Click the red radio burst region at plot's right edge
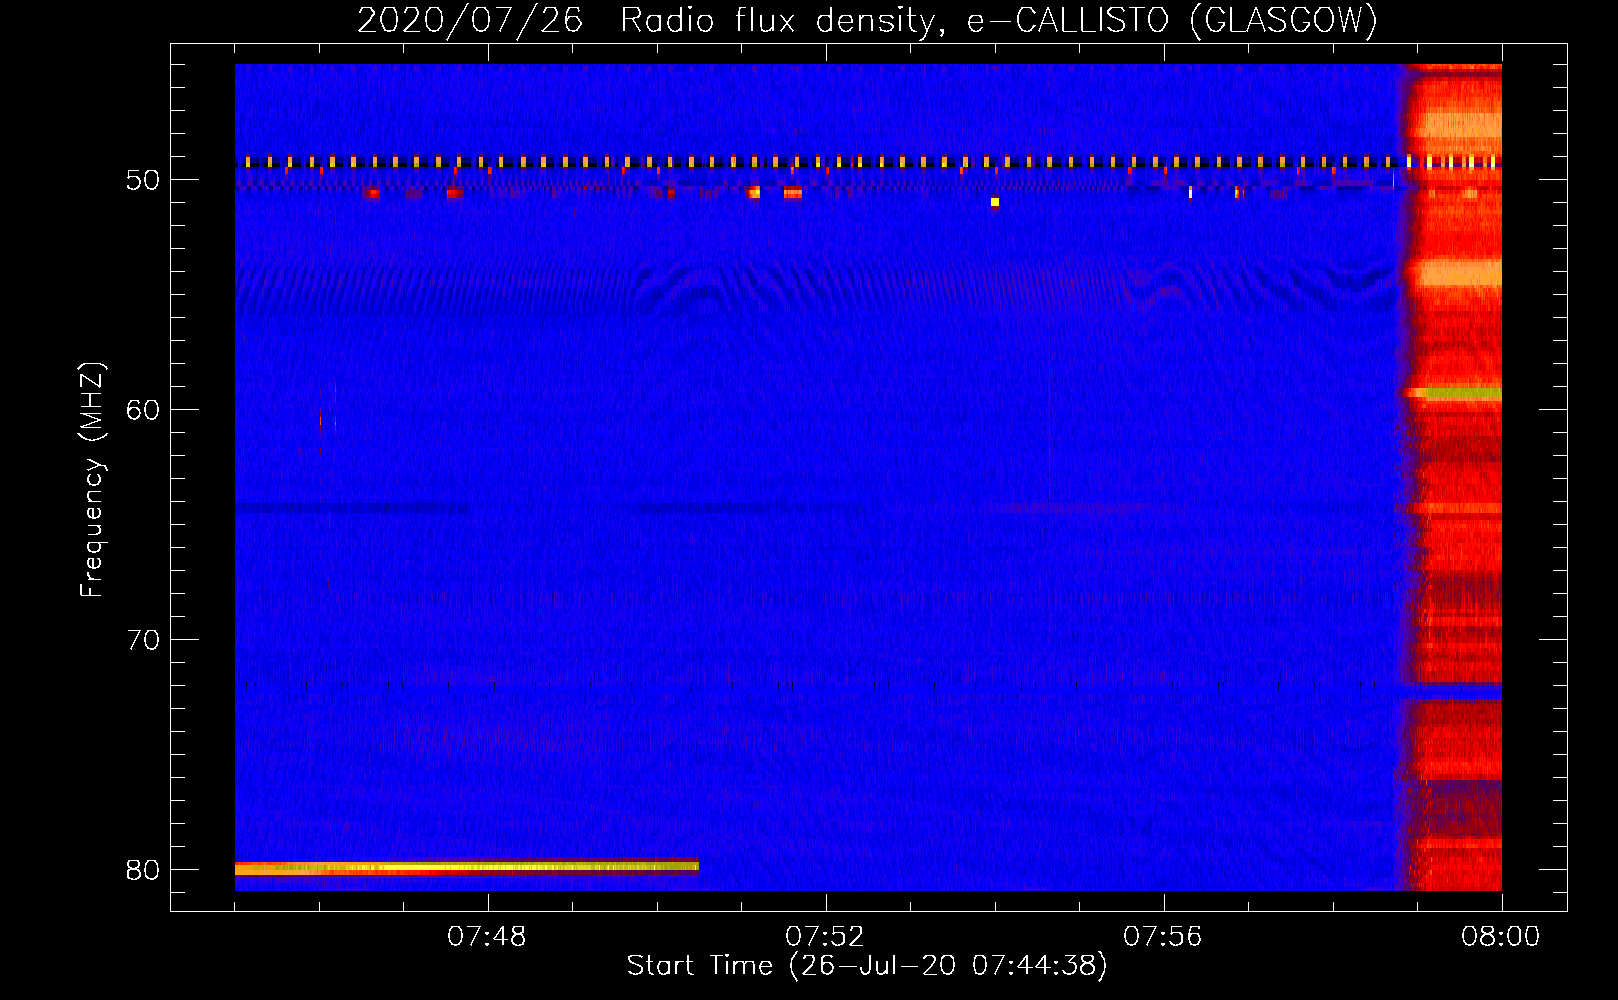This screenshot has width=1618, height=1000. pyautogui.click(x=1452, y=477)
